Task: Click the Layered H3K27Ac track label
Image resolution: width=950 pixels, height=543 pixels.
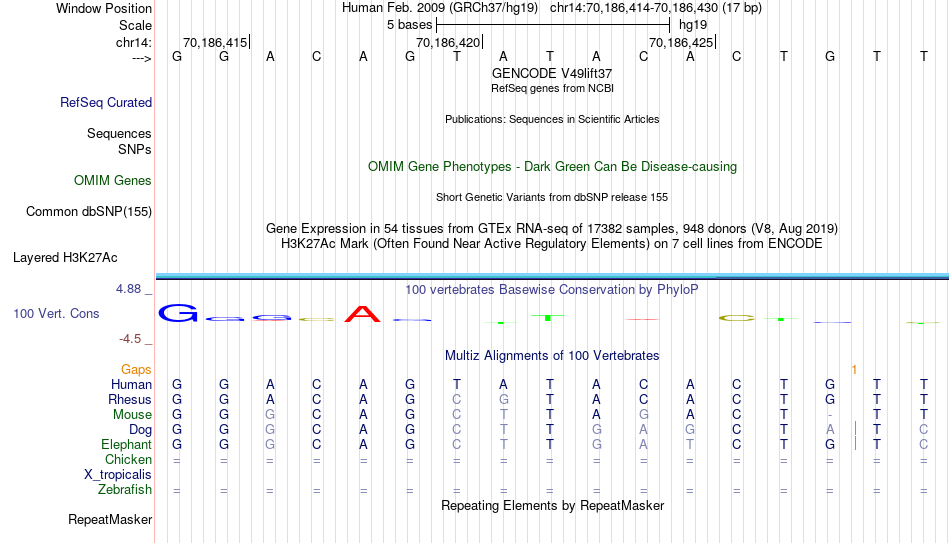Action: (x=65, y=258)
